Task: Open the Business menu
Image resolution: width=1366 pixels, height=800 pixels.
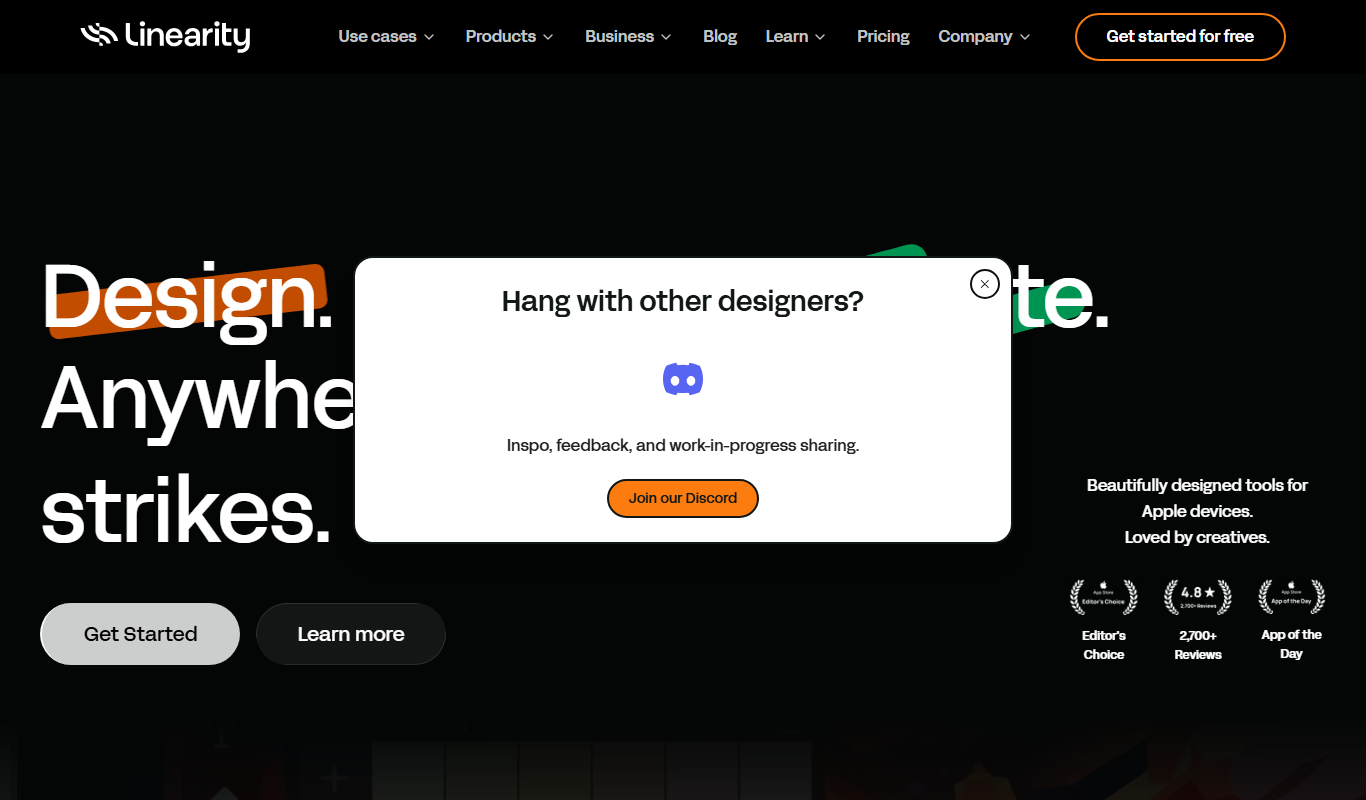Action: 629,36
